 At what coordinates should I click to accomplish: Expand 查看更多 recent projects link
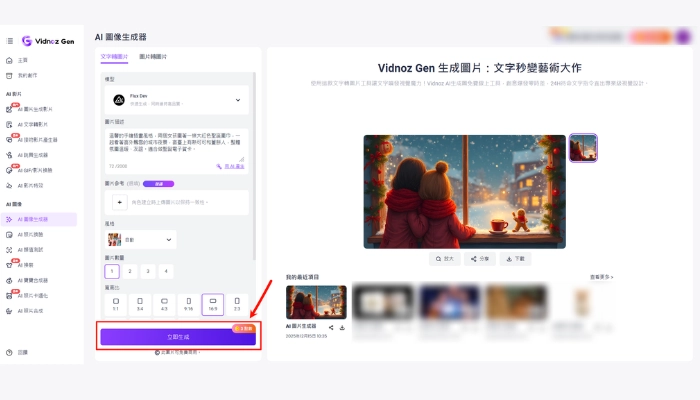point(602,276)
